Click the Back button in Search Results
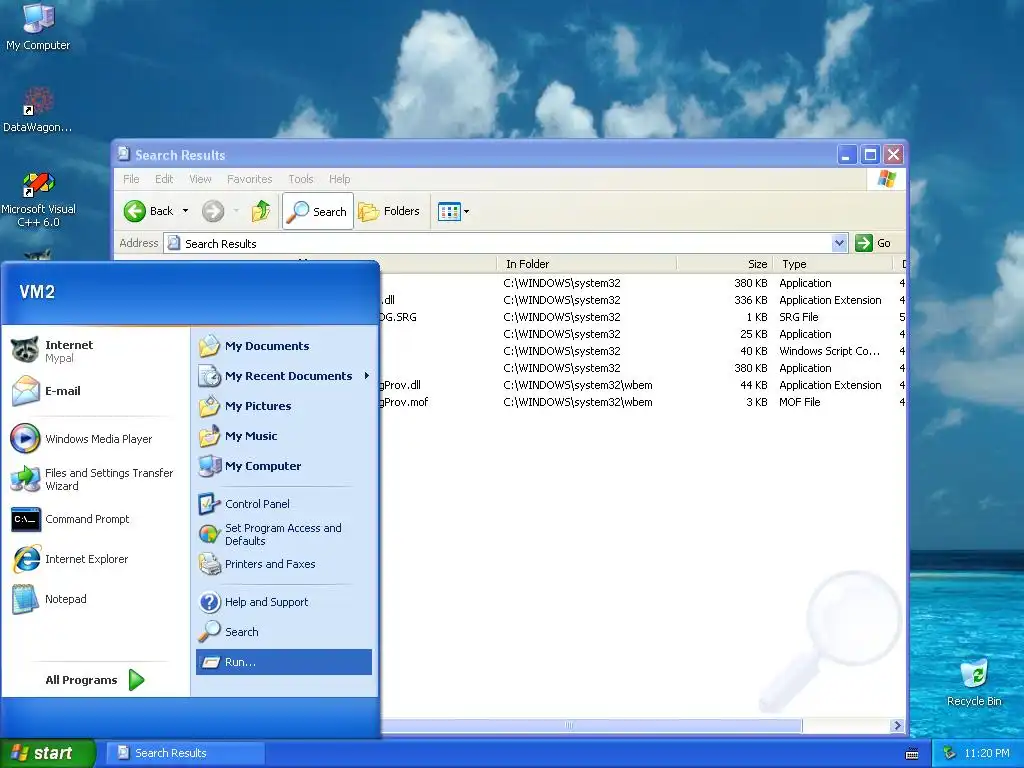1024x768 pixels. [x=149, y=211]
